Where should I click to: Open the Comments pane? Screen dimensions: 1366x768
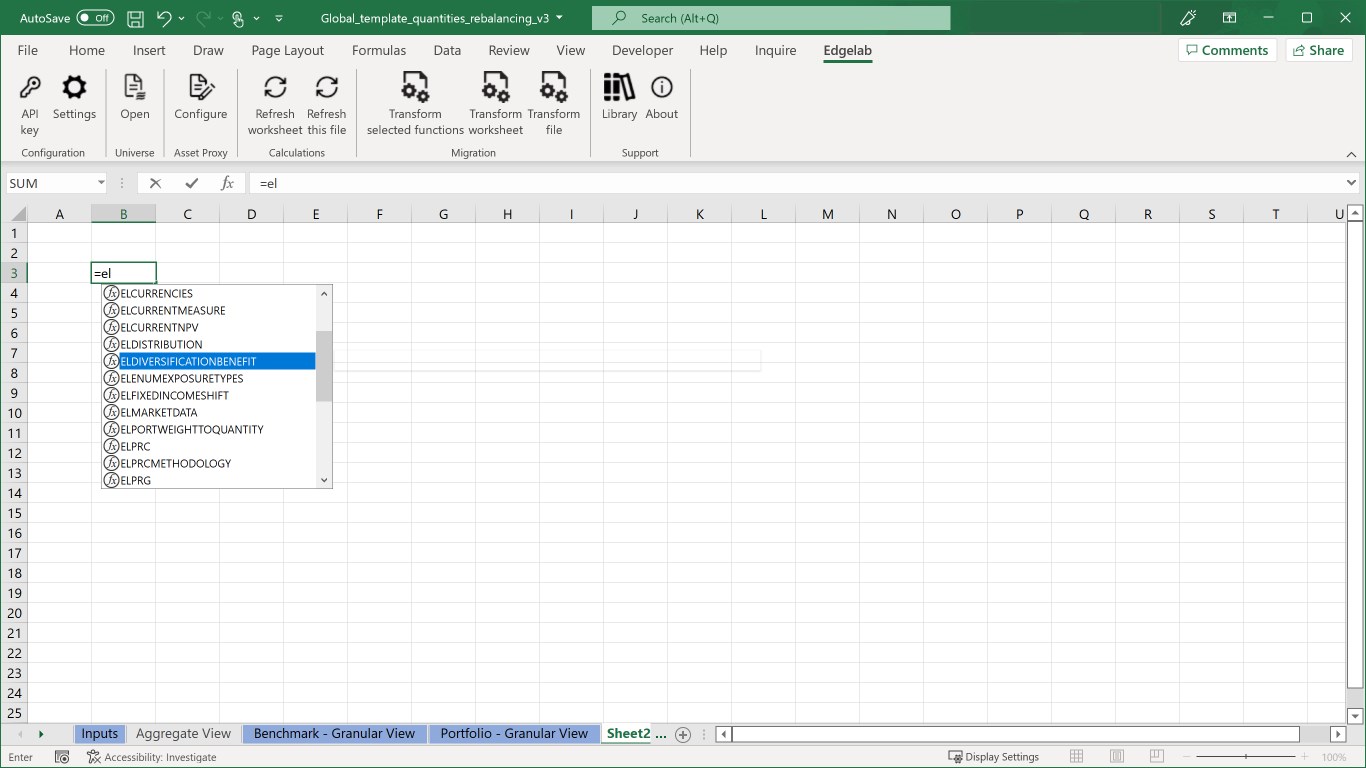[x=1227, y=50]
